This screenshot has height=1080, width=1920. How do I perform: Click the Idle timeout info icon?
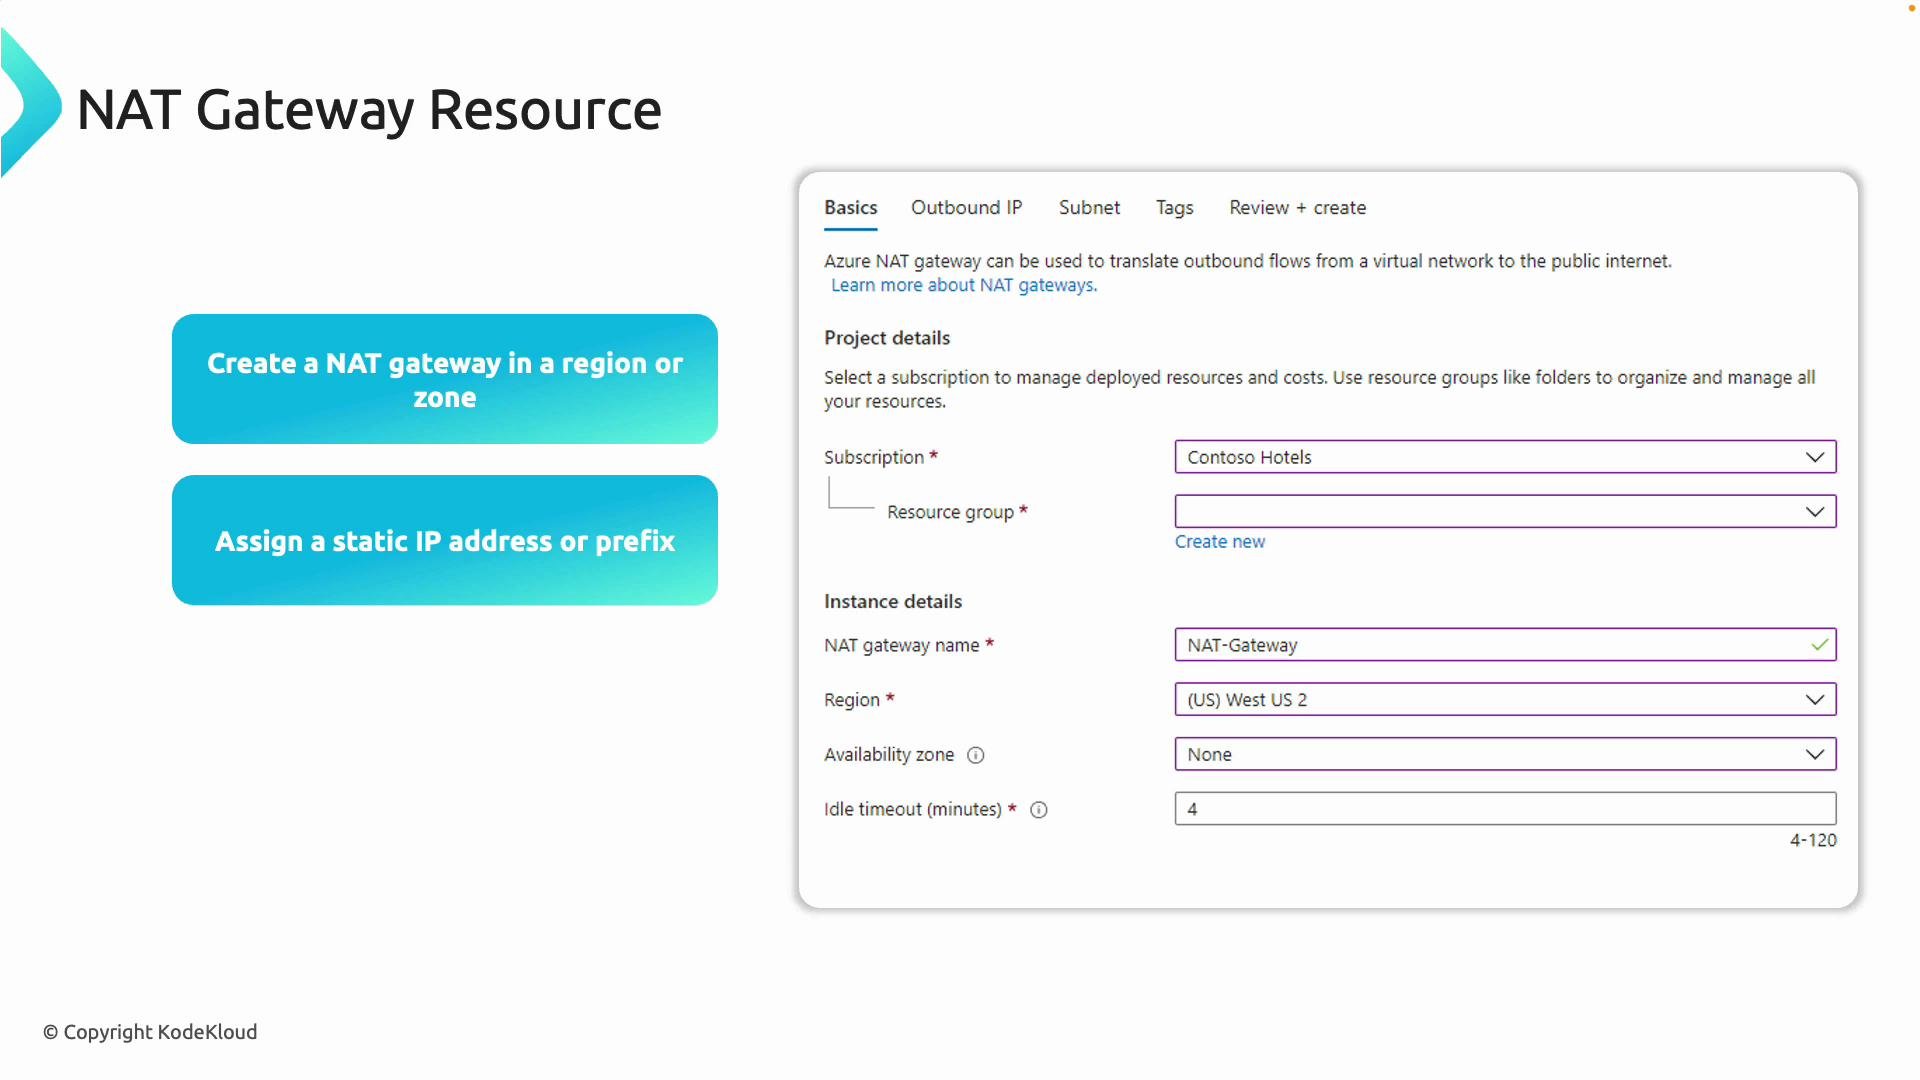coord(1039,810)
